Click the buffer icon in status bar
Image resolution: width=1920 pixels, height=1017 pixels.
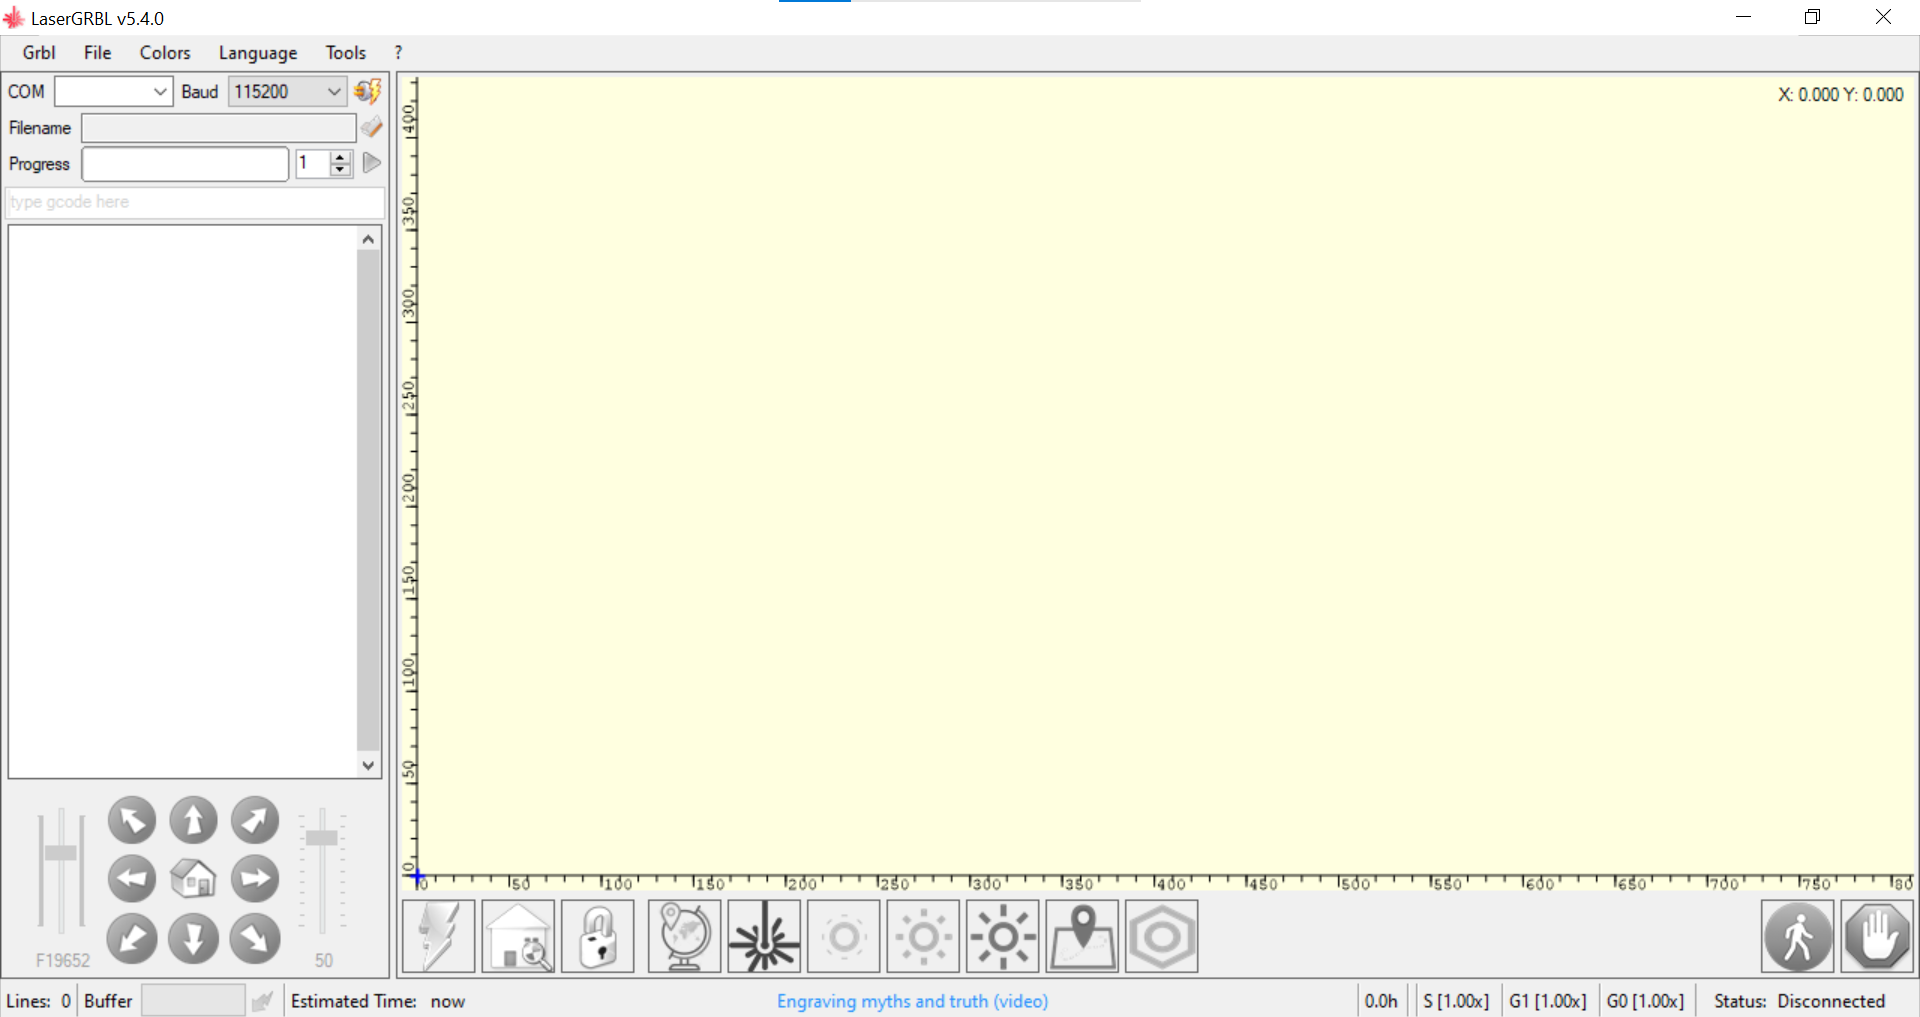coord(262,1001)
